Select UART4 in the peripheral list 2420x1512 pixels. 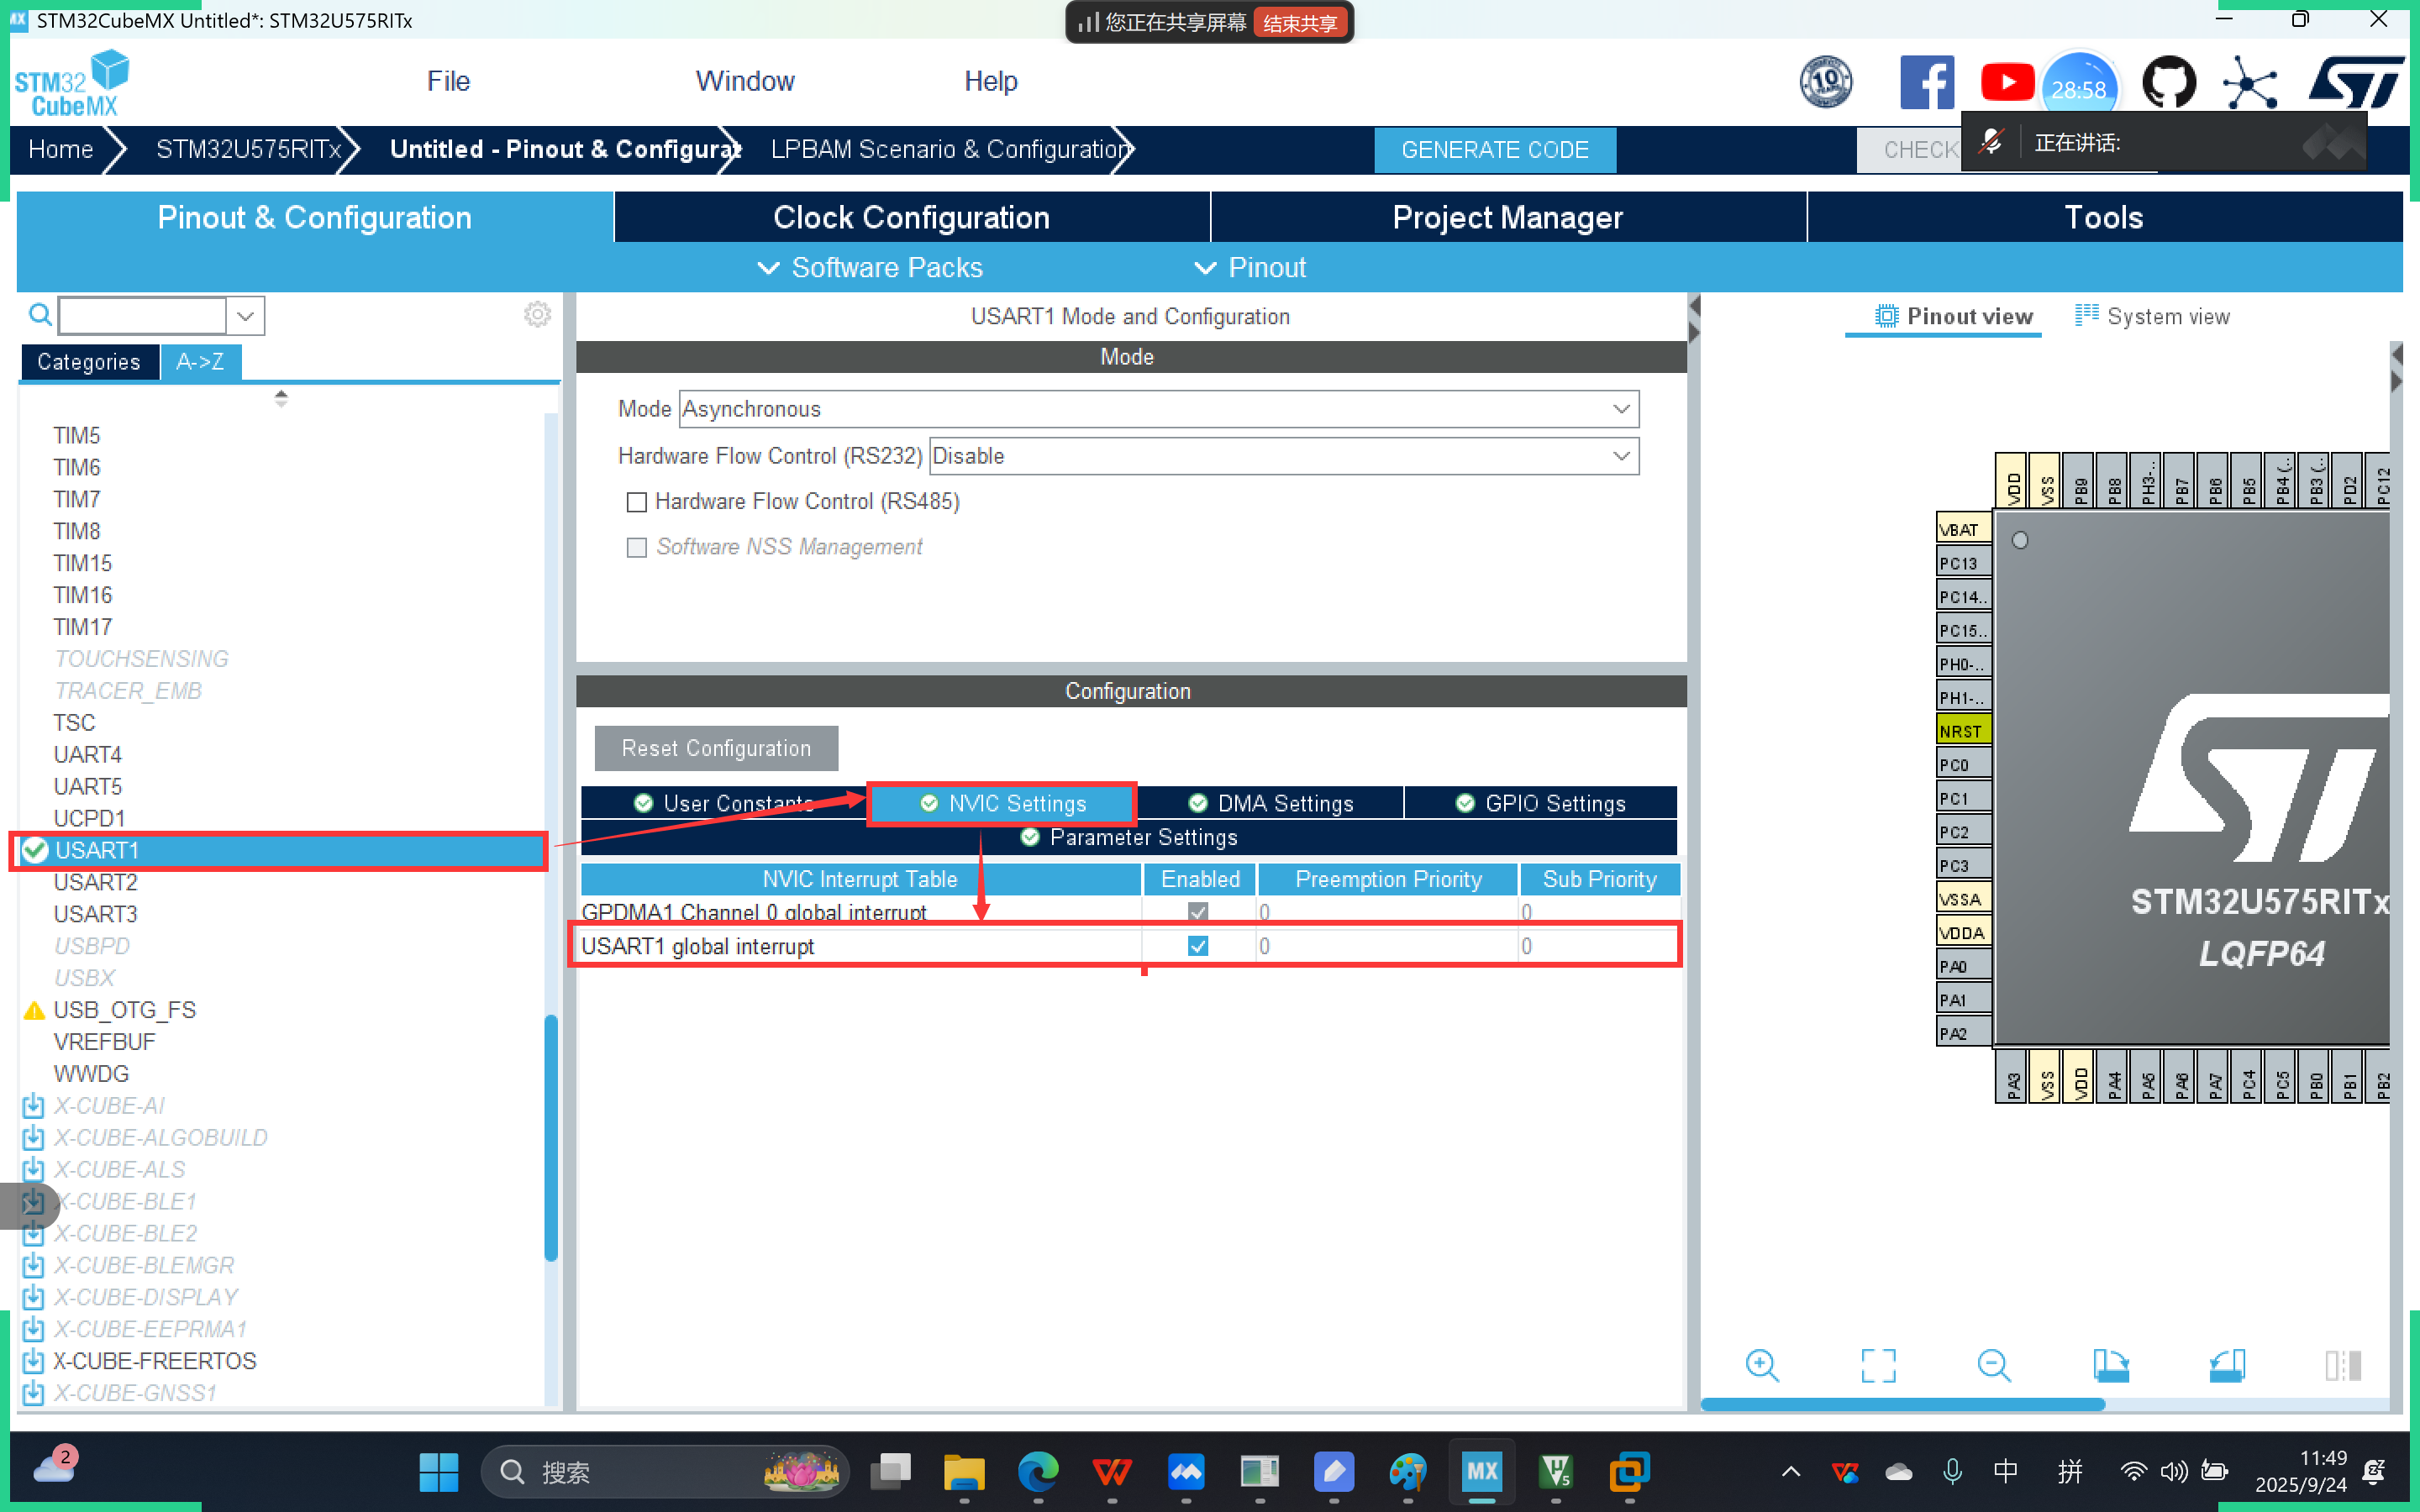click(x=87, y=754)
